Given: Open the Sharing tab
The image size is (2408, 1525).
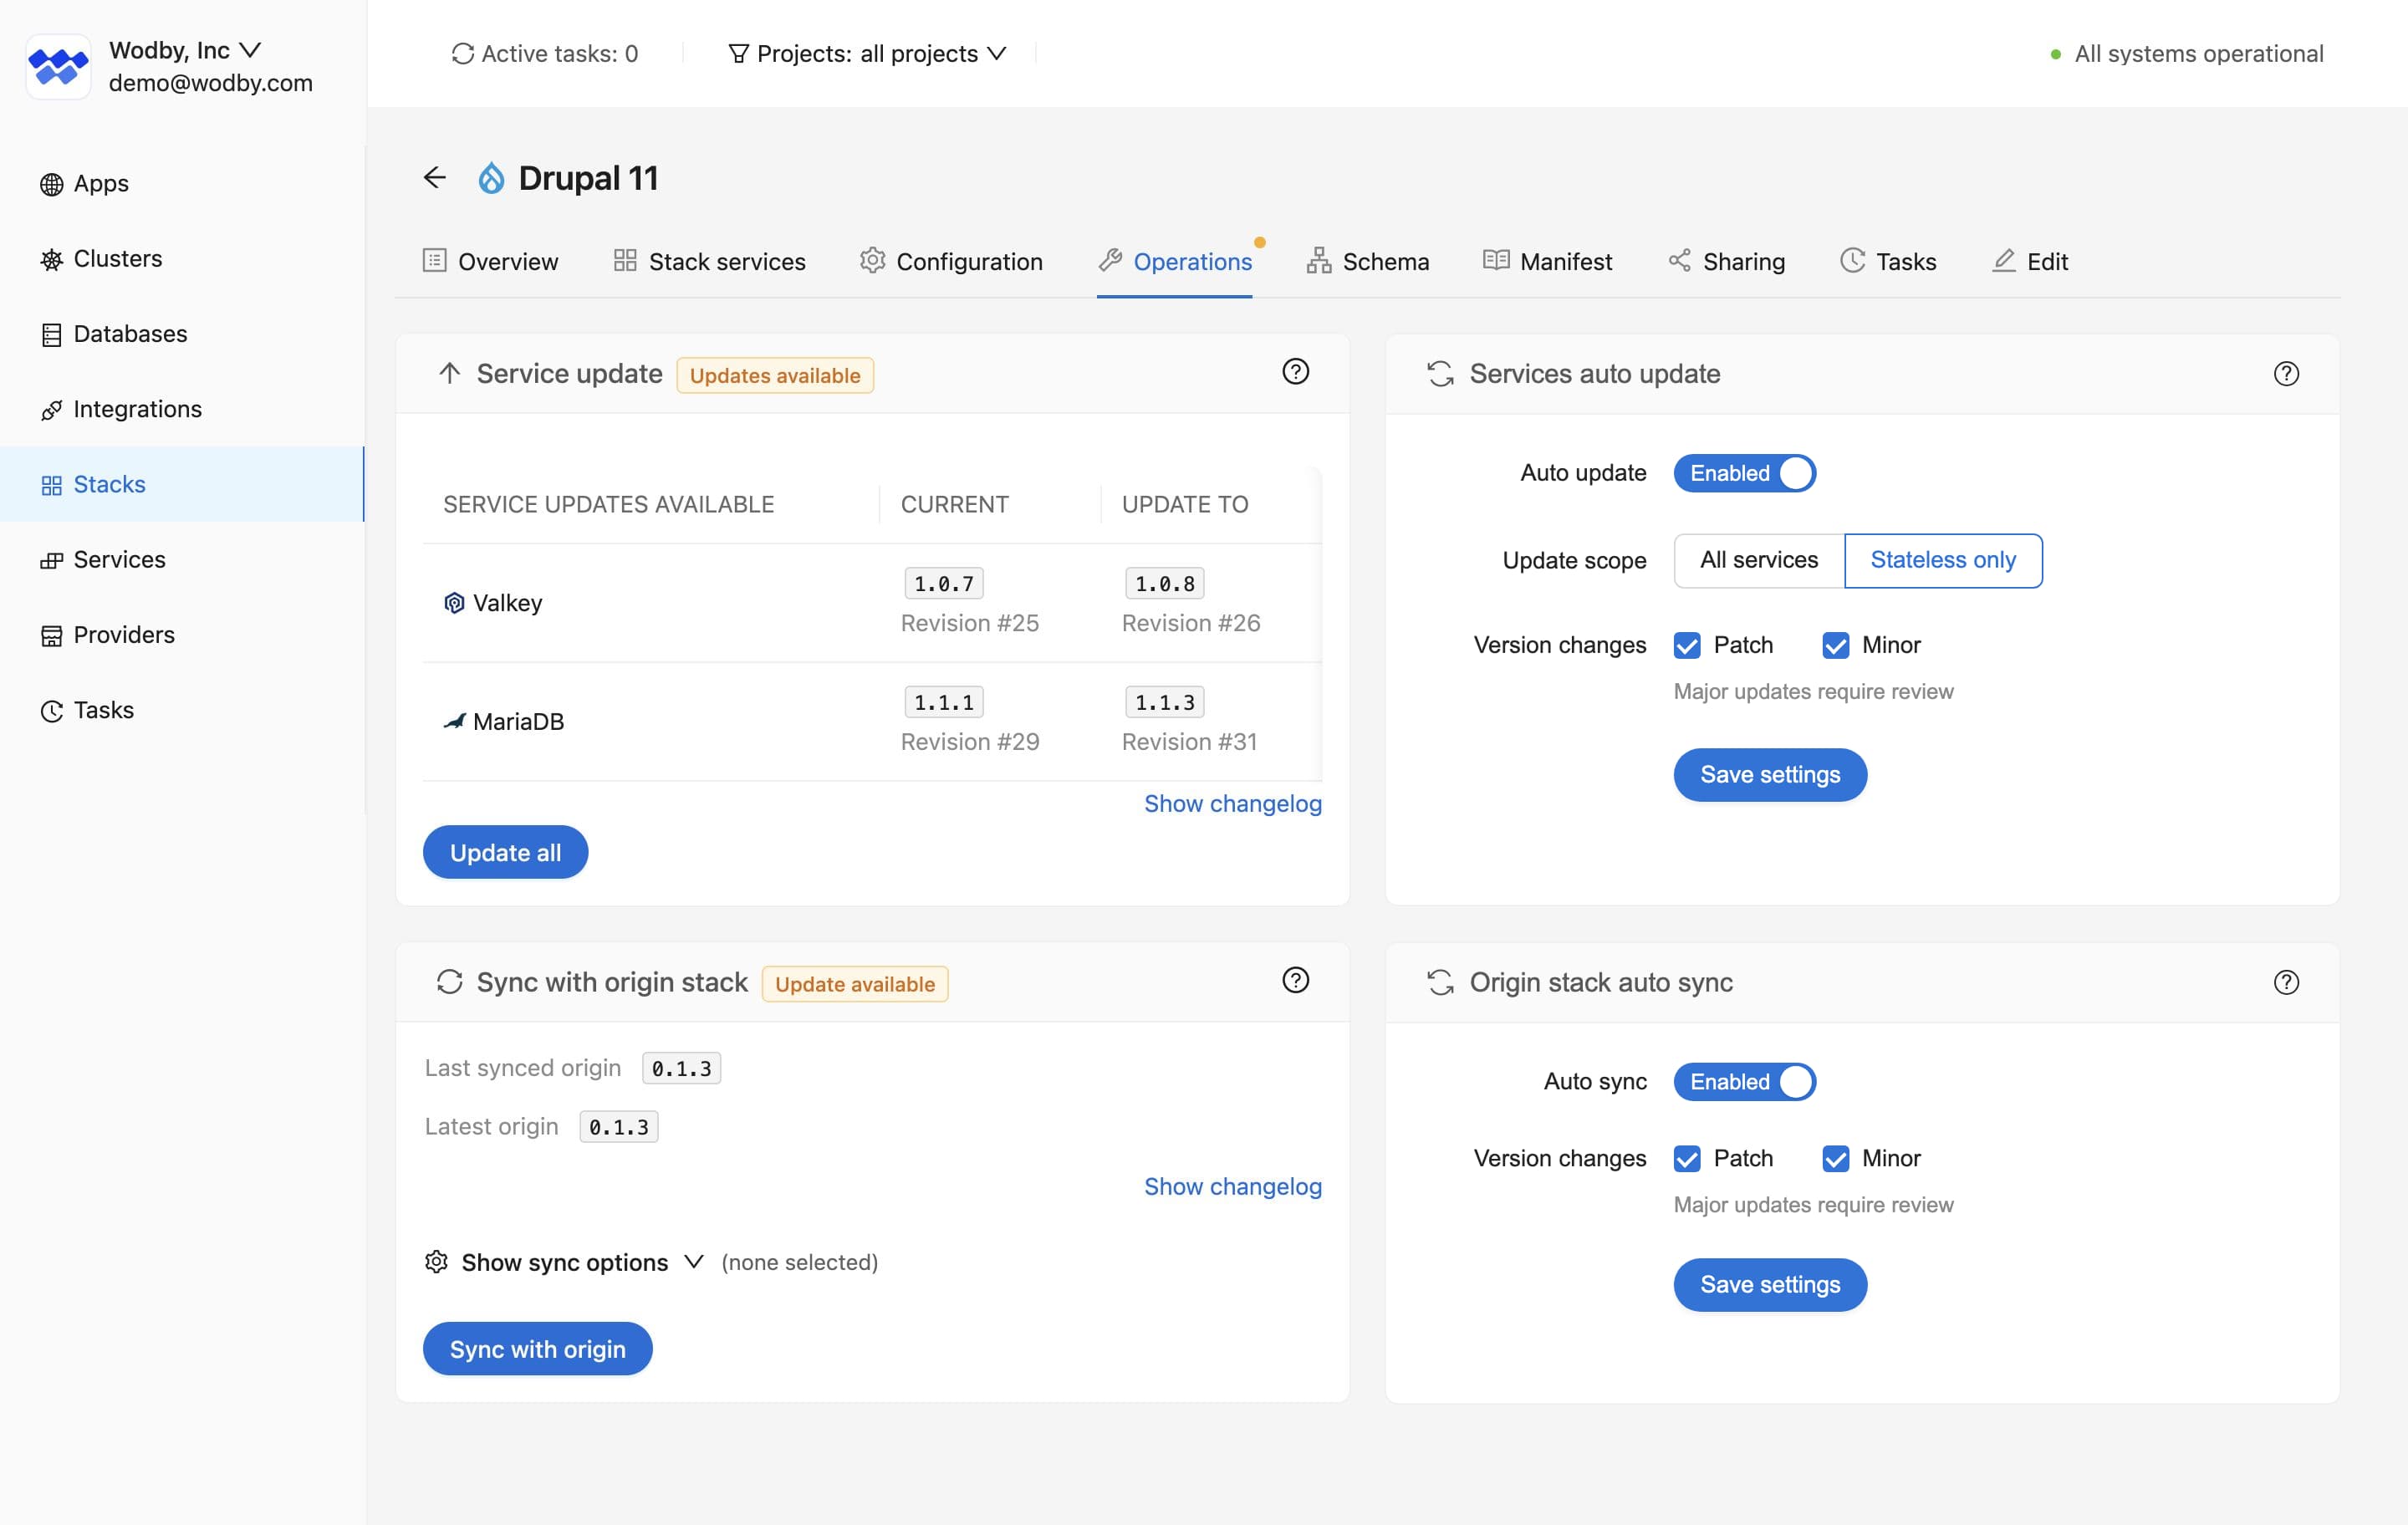Looking at the screenshot, I should click(x=1726, y=262).
